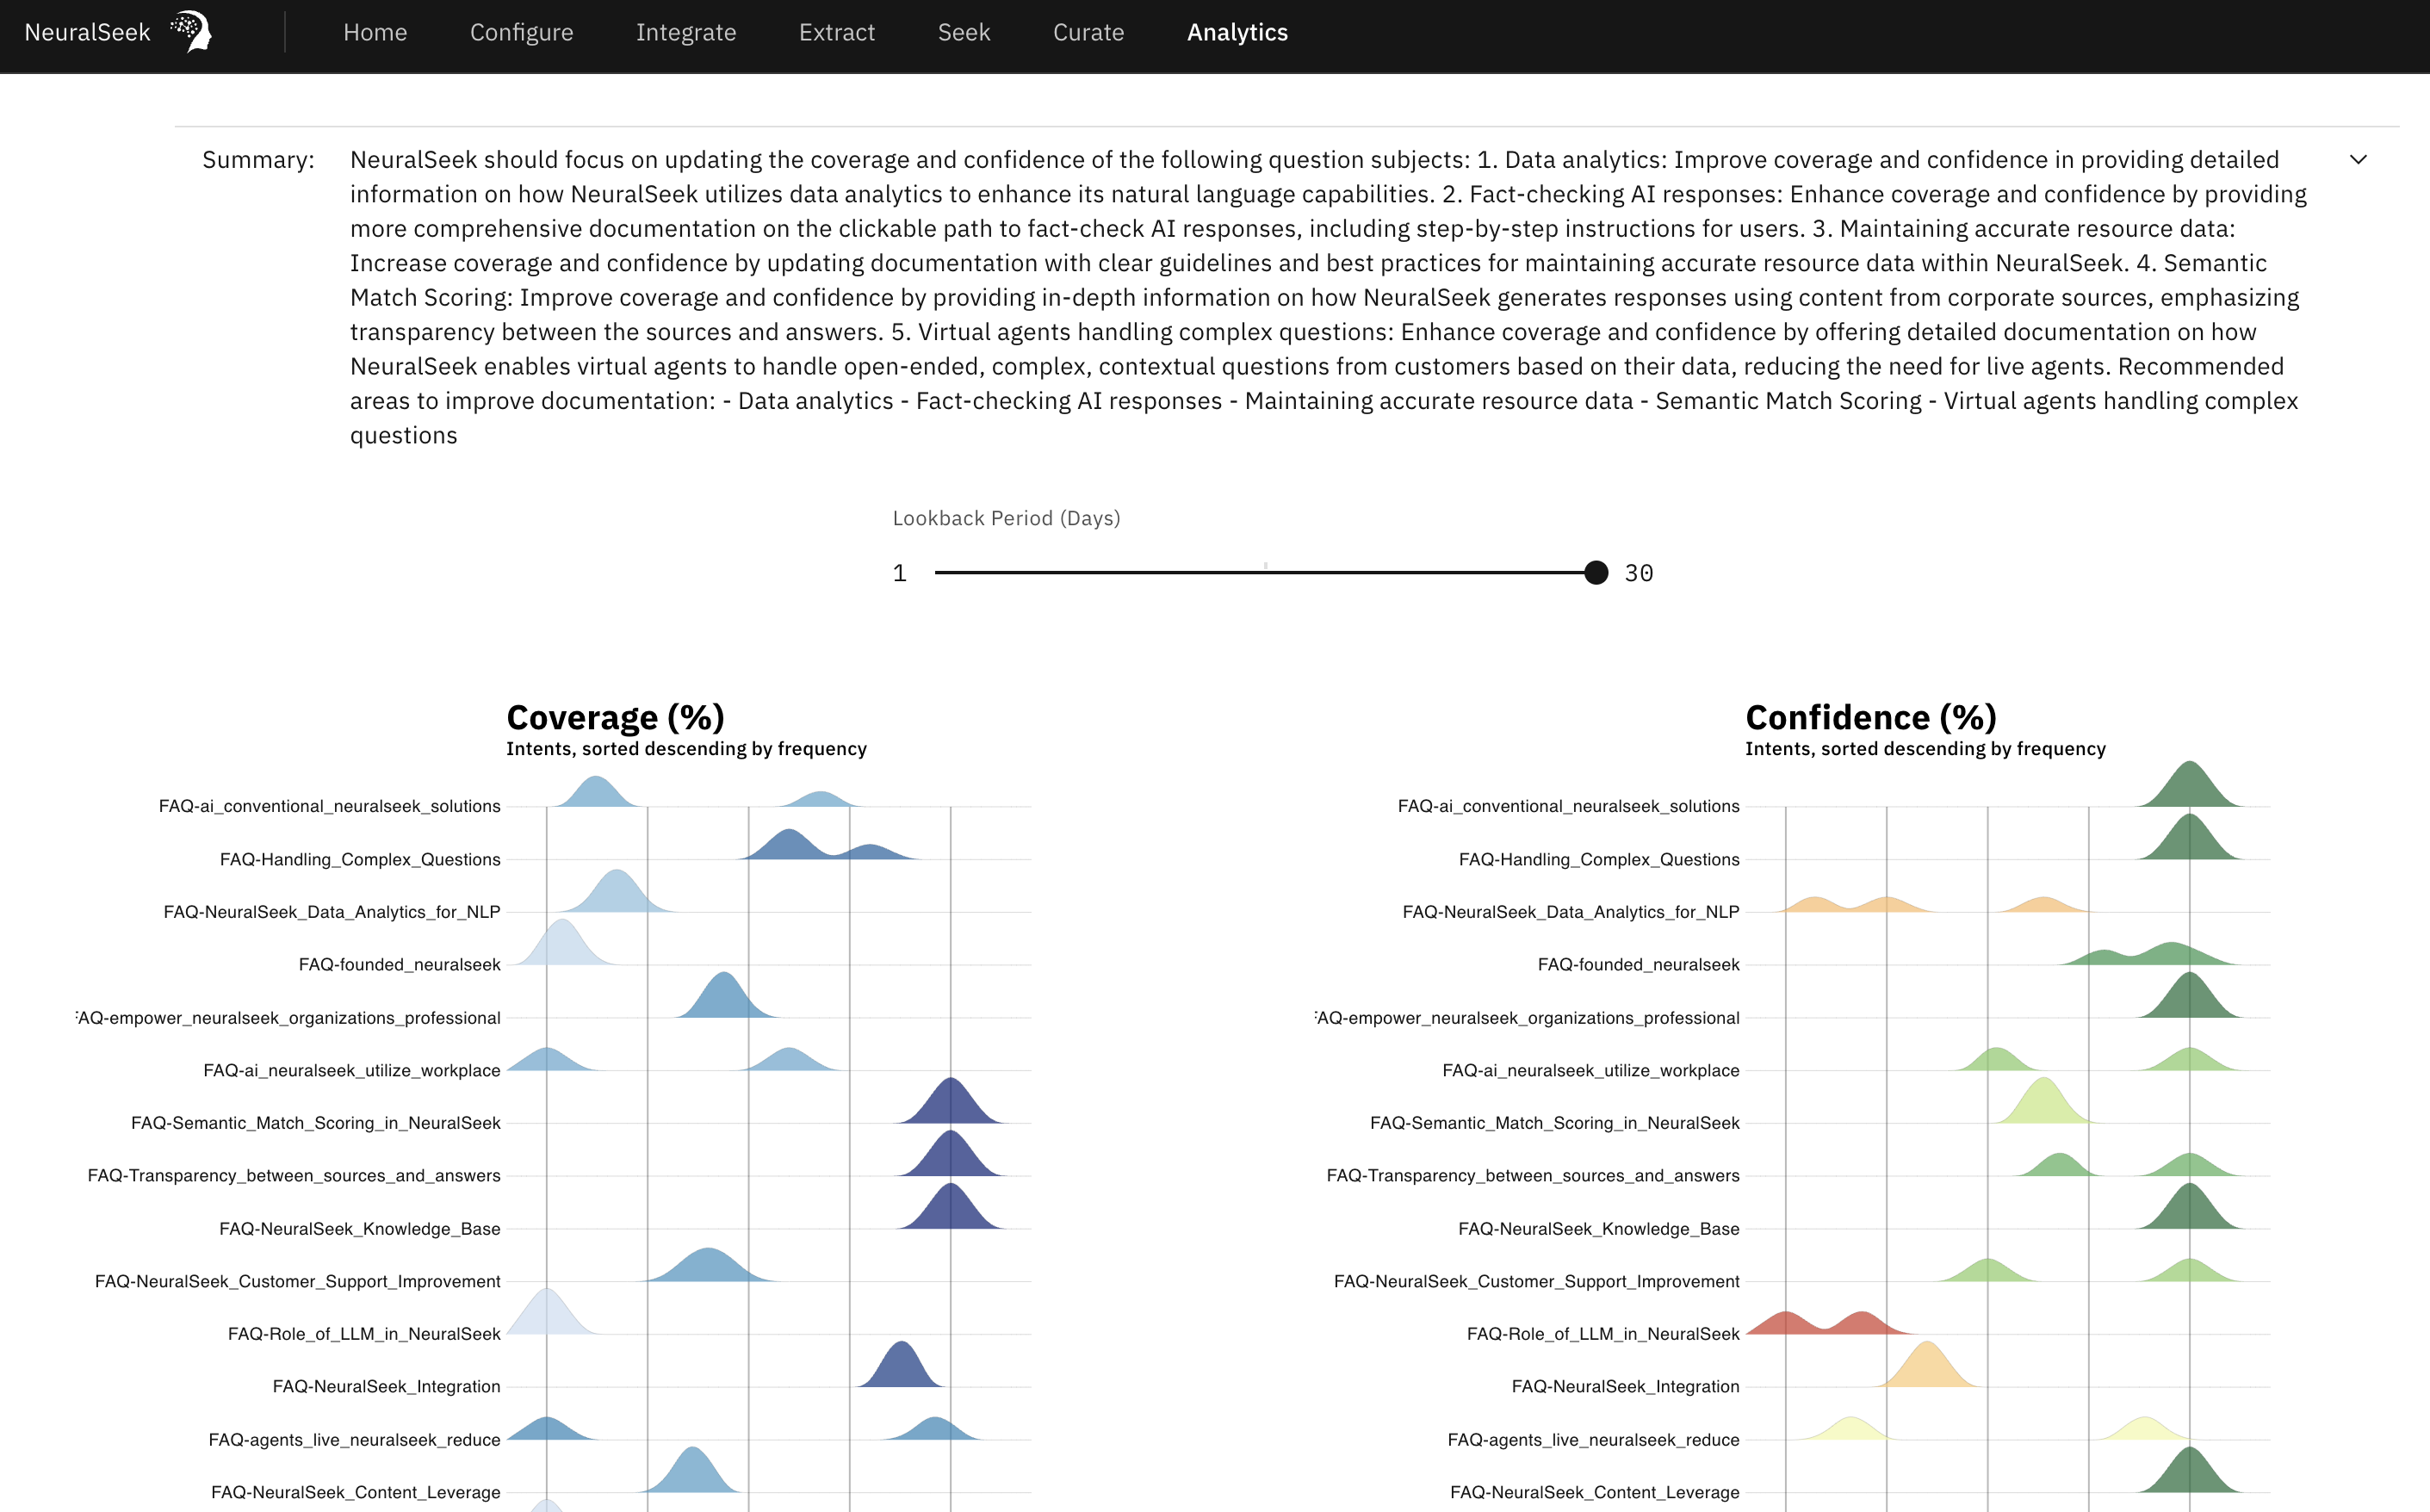Image resolution: width=2430 pixels, height=1512 pixels.
Task: Select FAQ-Role_of_LLM_in_NeuralSeek in Confidence chart
Action: click(x=1602, y=1334)
